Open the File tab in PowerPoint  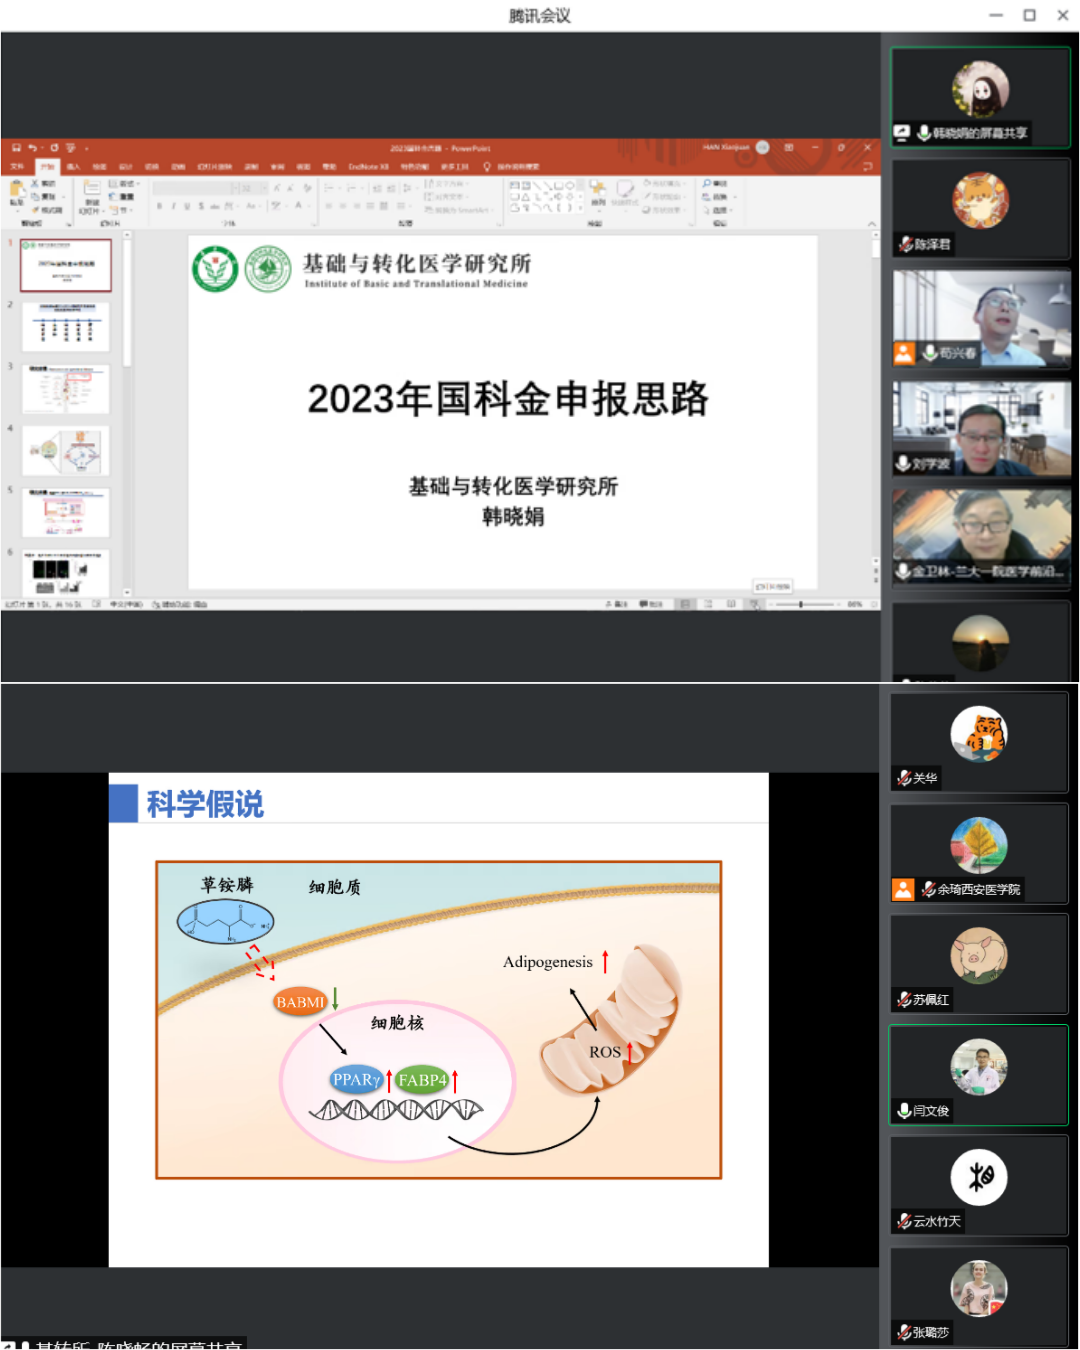[x=17, y=166]
